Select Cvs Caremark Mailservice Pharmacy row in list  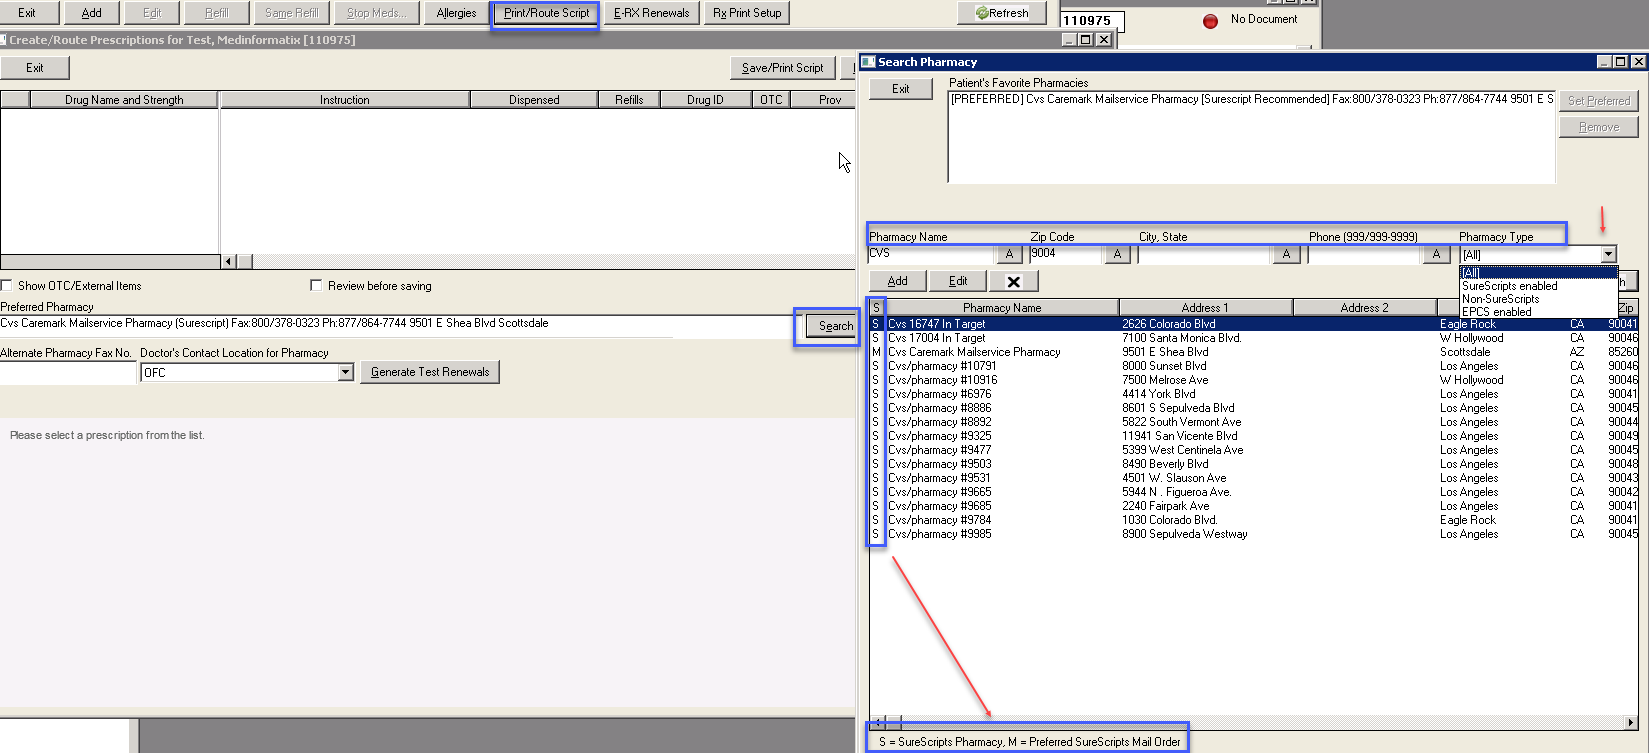[x=974, y=352]
